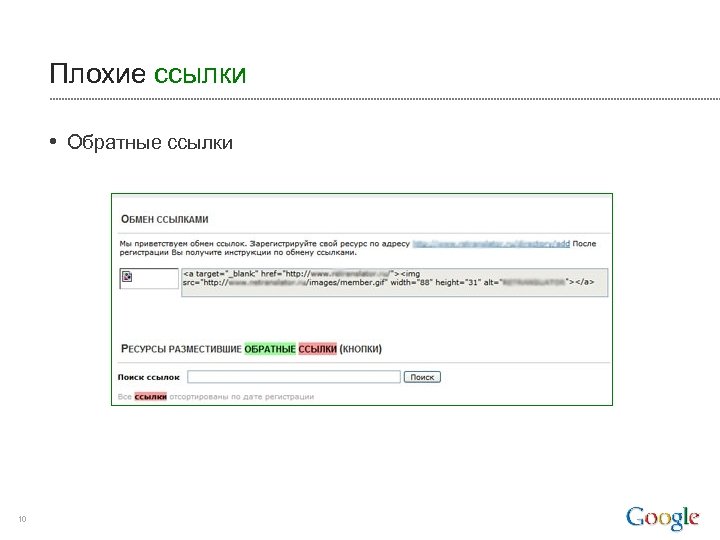Click the red highlighted ССЫЛКИ heading word
Viewport: 720px width, 540px height.
tap(317, 349)
